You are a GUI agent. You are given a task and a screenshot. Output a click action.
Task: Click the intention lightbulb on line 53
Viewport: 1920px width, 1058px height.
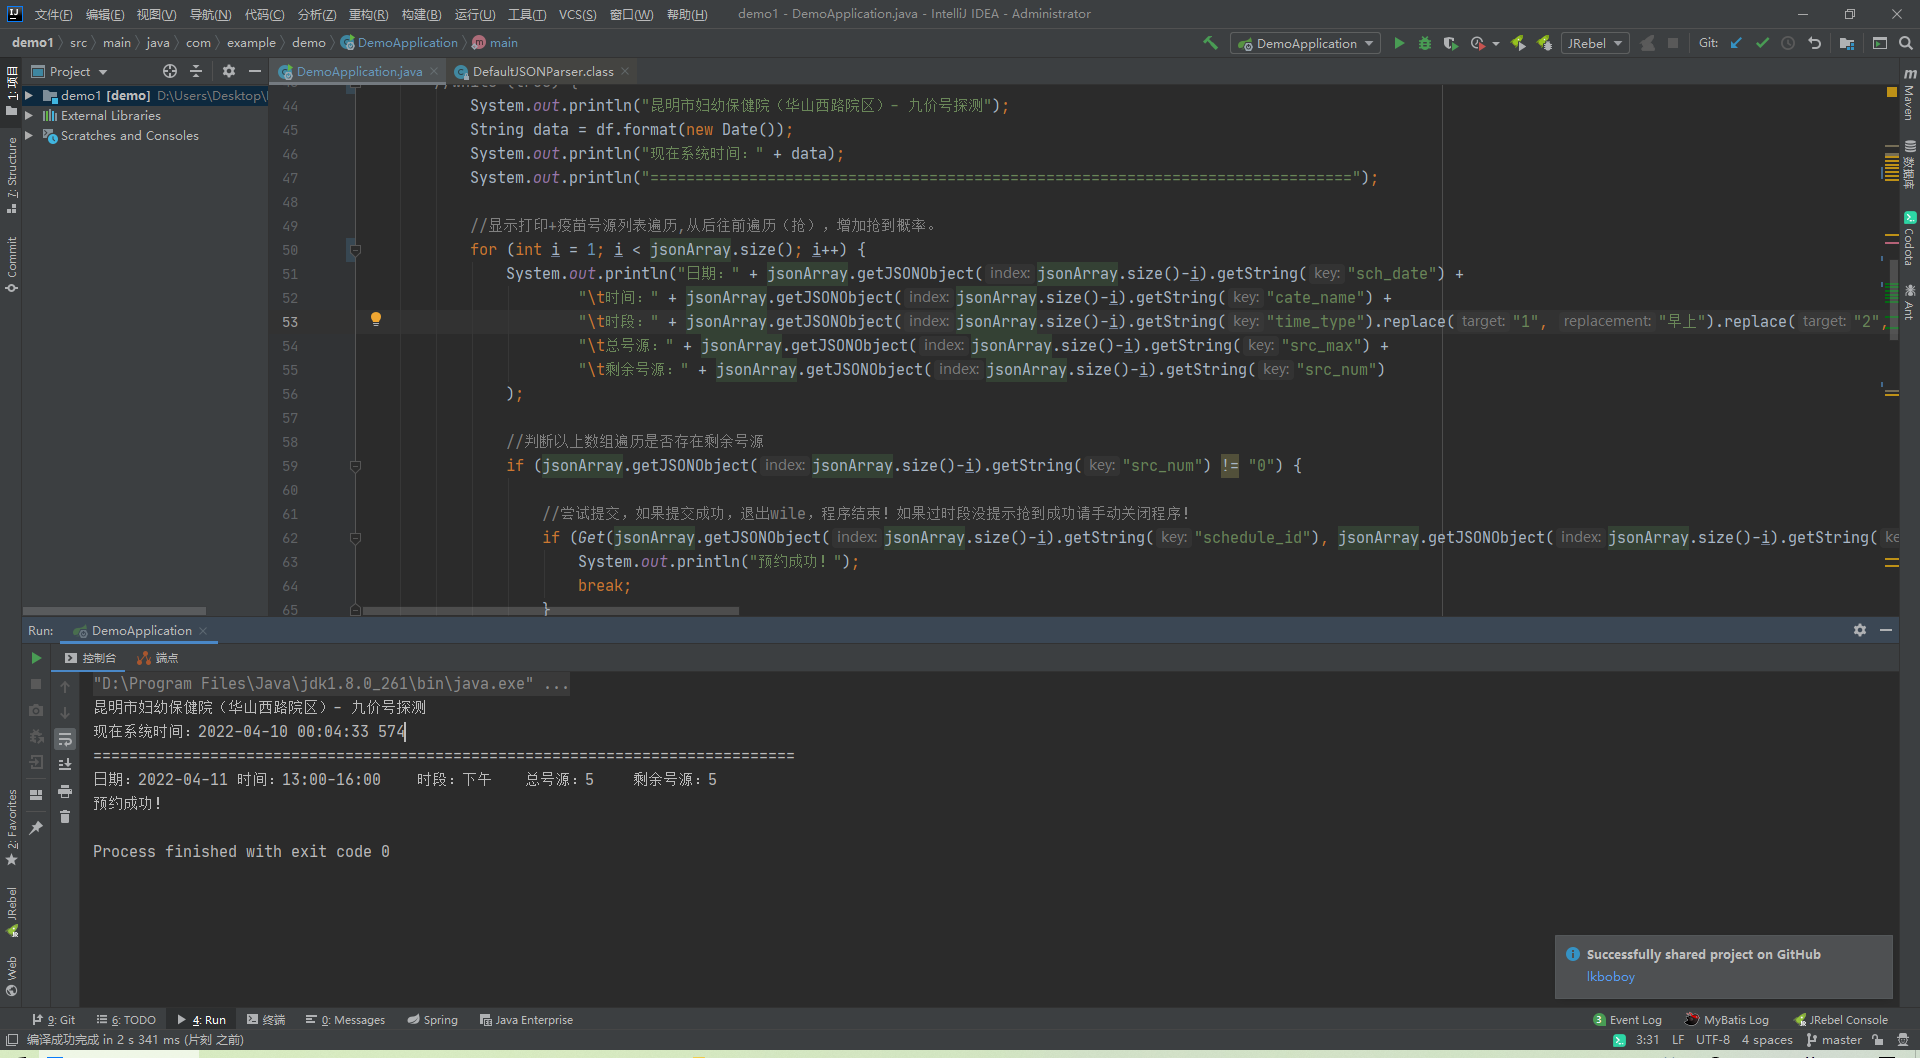point(376,319)
